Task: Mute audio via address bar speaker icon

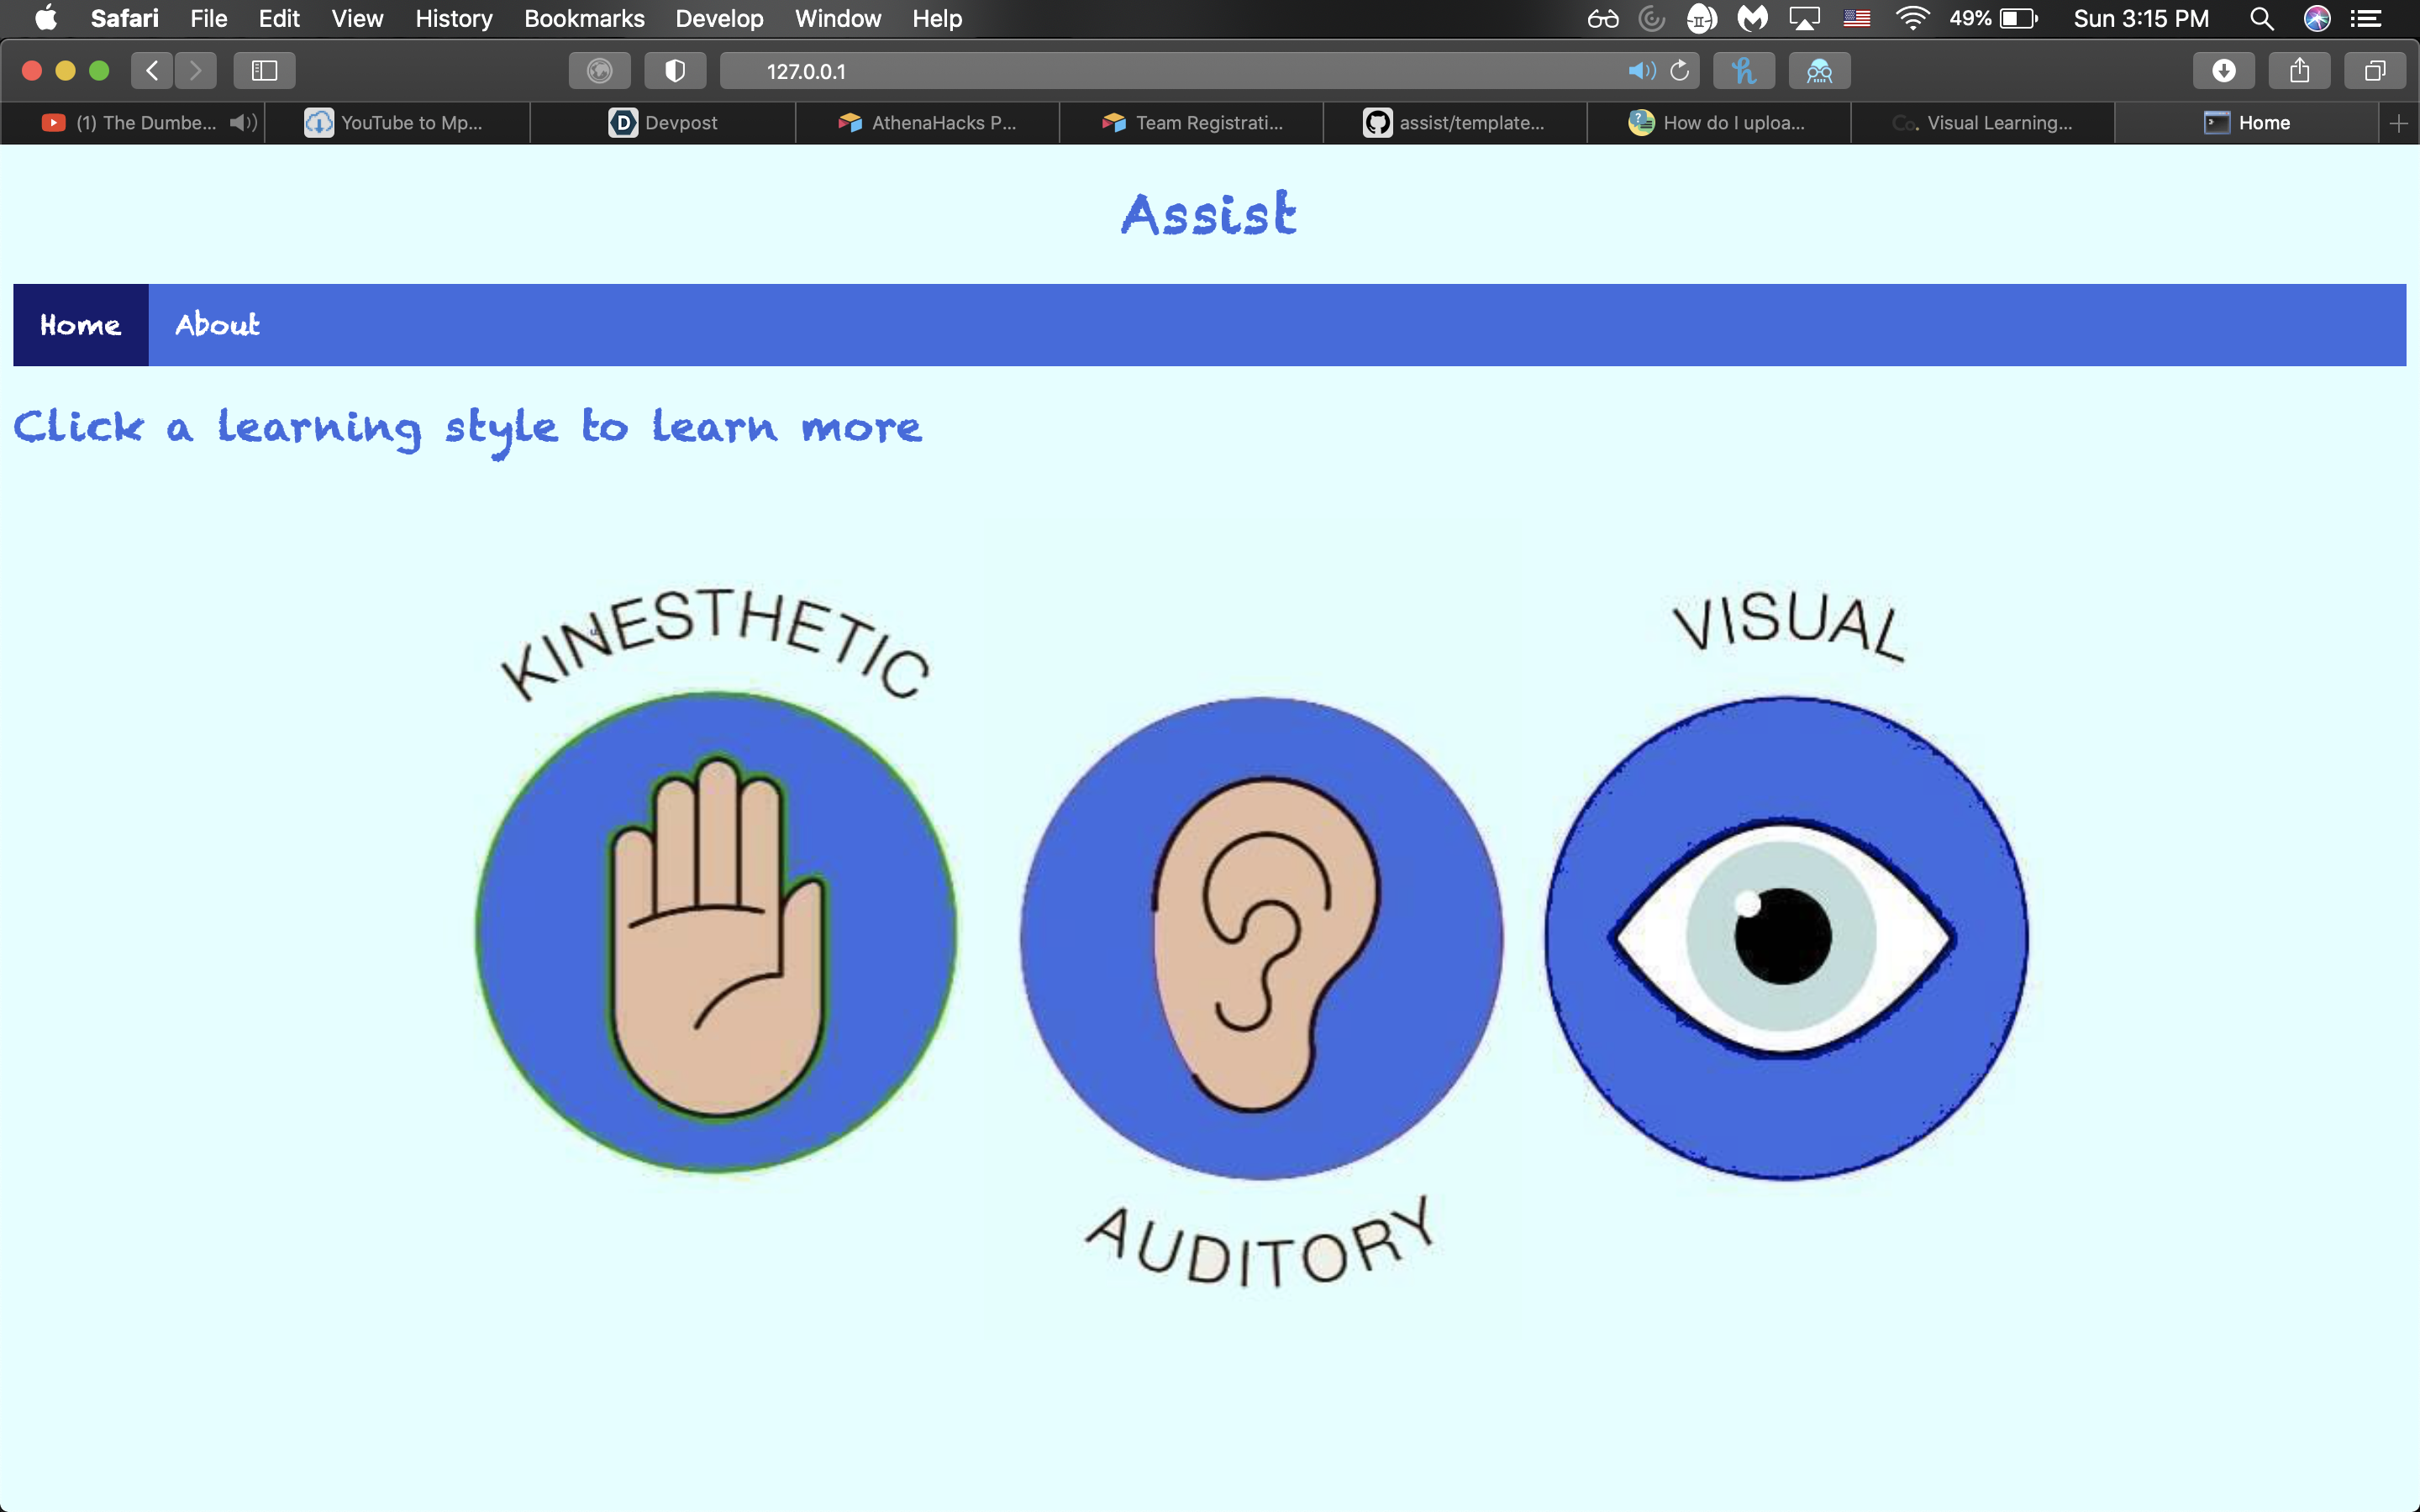Action: [x=1641, y=71]
